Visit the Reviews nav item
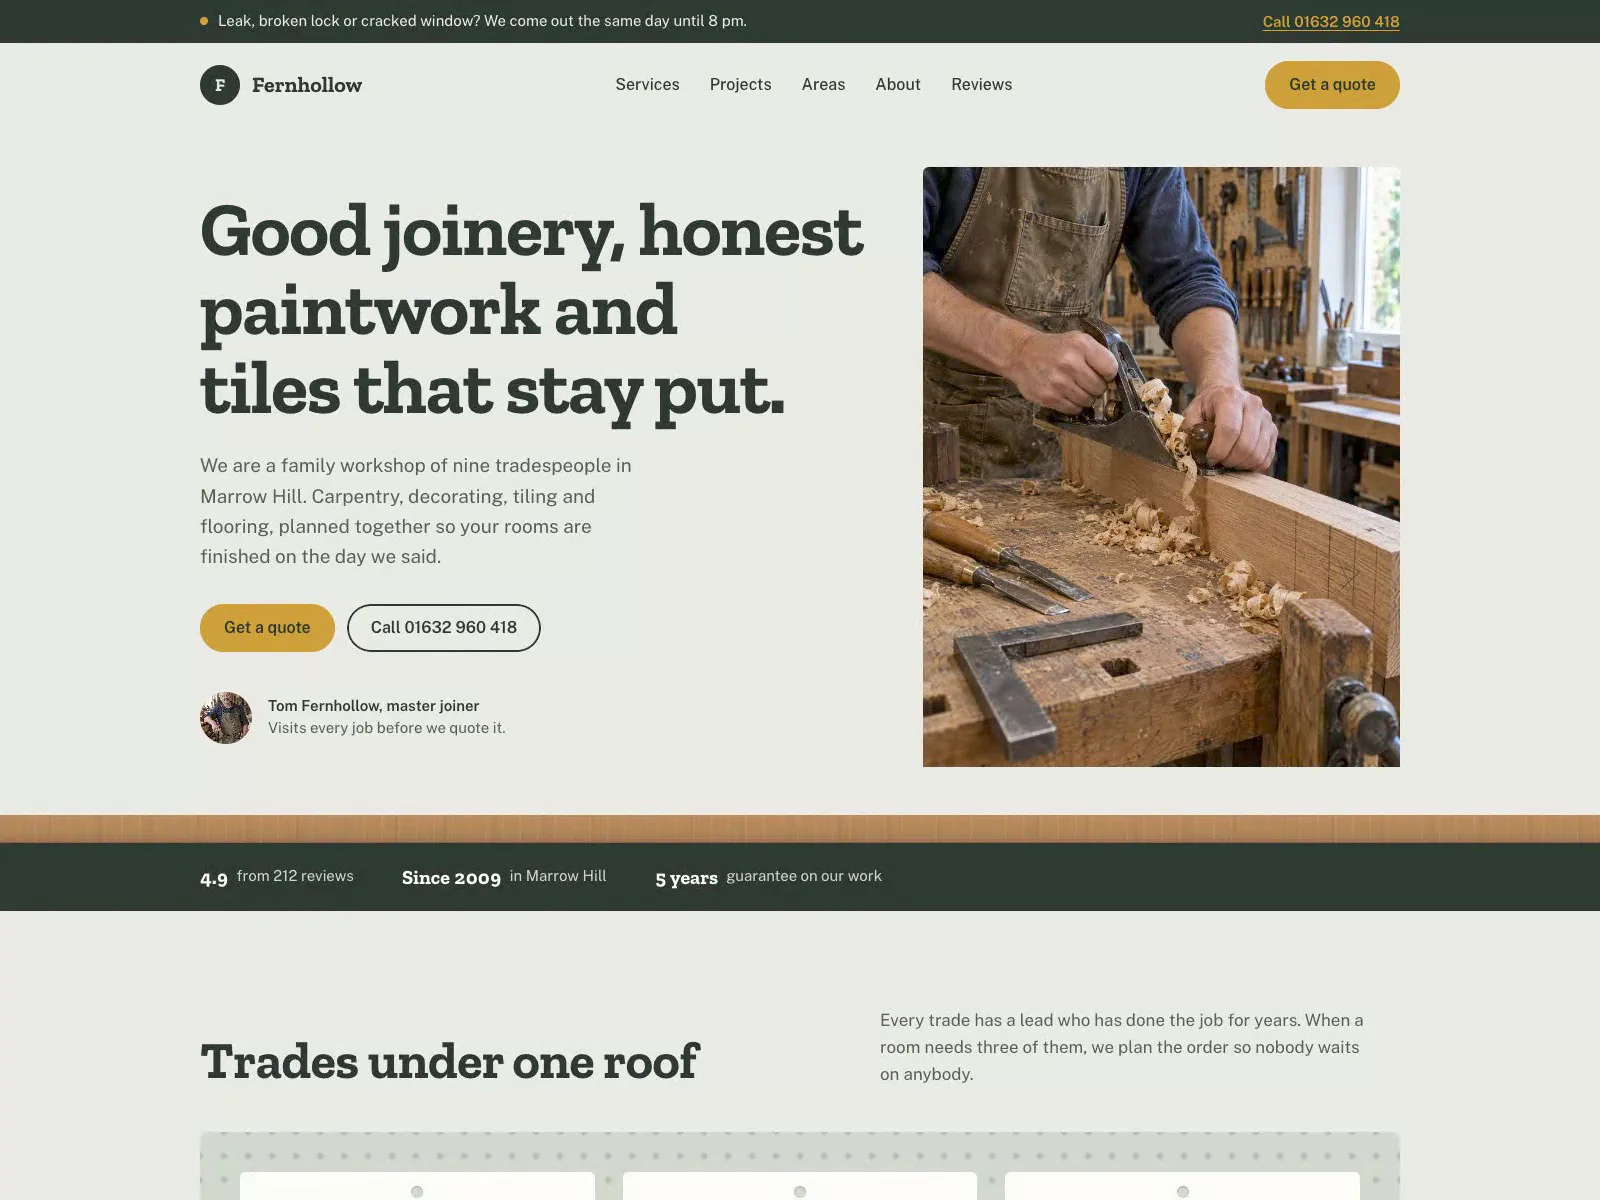1600x1200 pixels. coord(981,85)
